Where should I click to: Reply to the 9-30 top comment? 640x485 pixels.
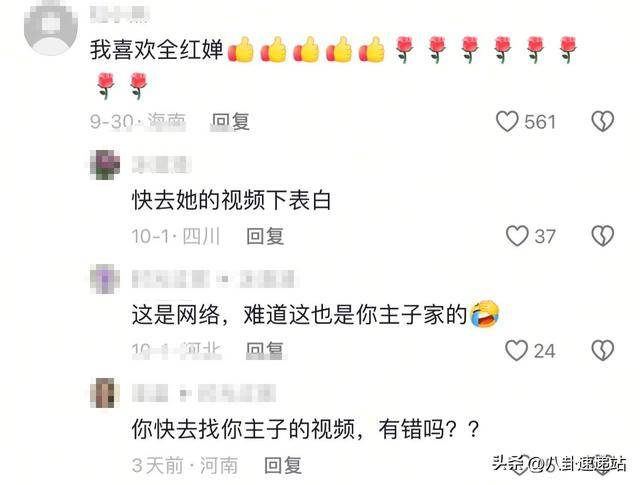pos(230,122)
